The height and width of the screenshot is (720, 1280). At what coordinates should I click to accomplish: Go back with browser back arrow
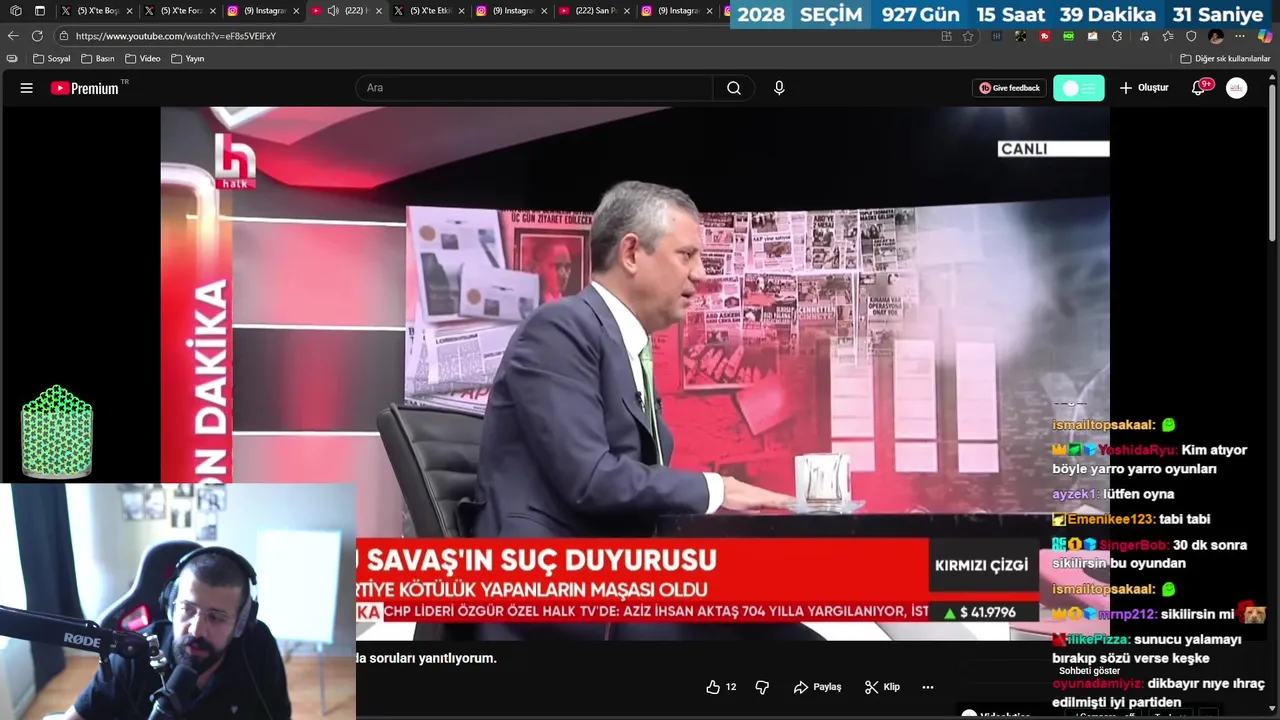(x=13, y=36)
